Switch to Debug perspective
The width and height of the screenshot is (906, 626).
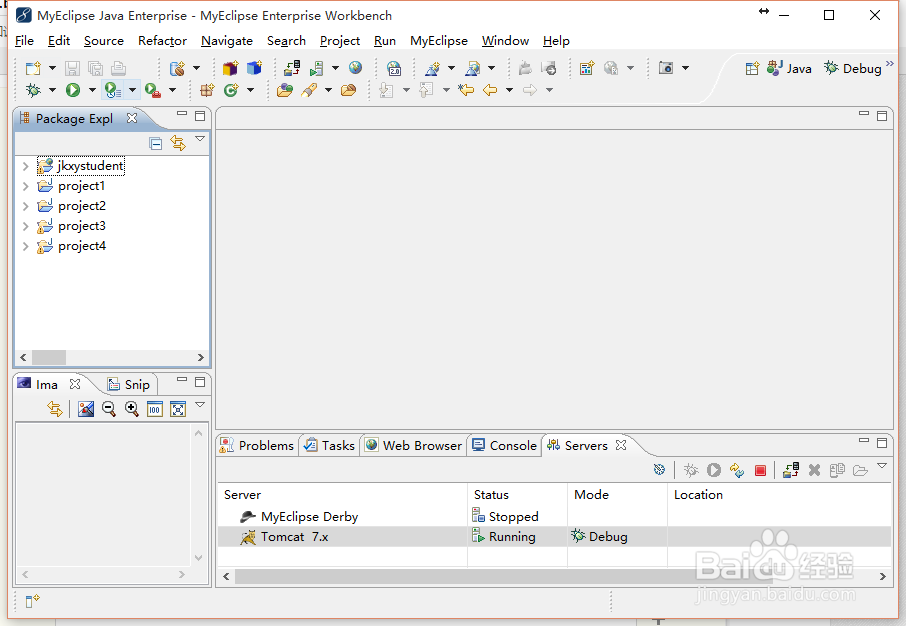tap(853, 68)
